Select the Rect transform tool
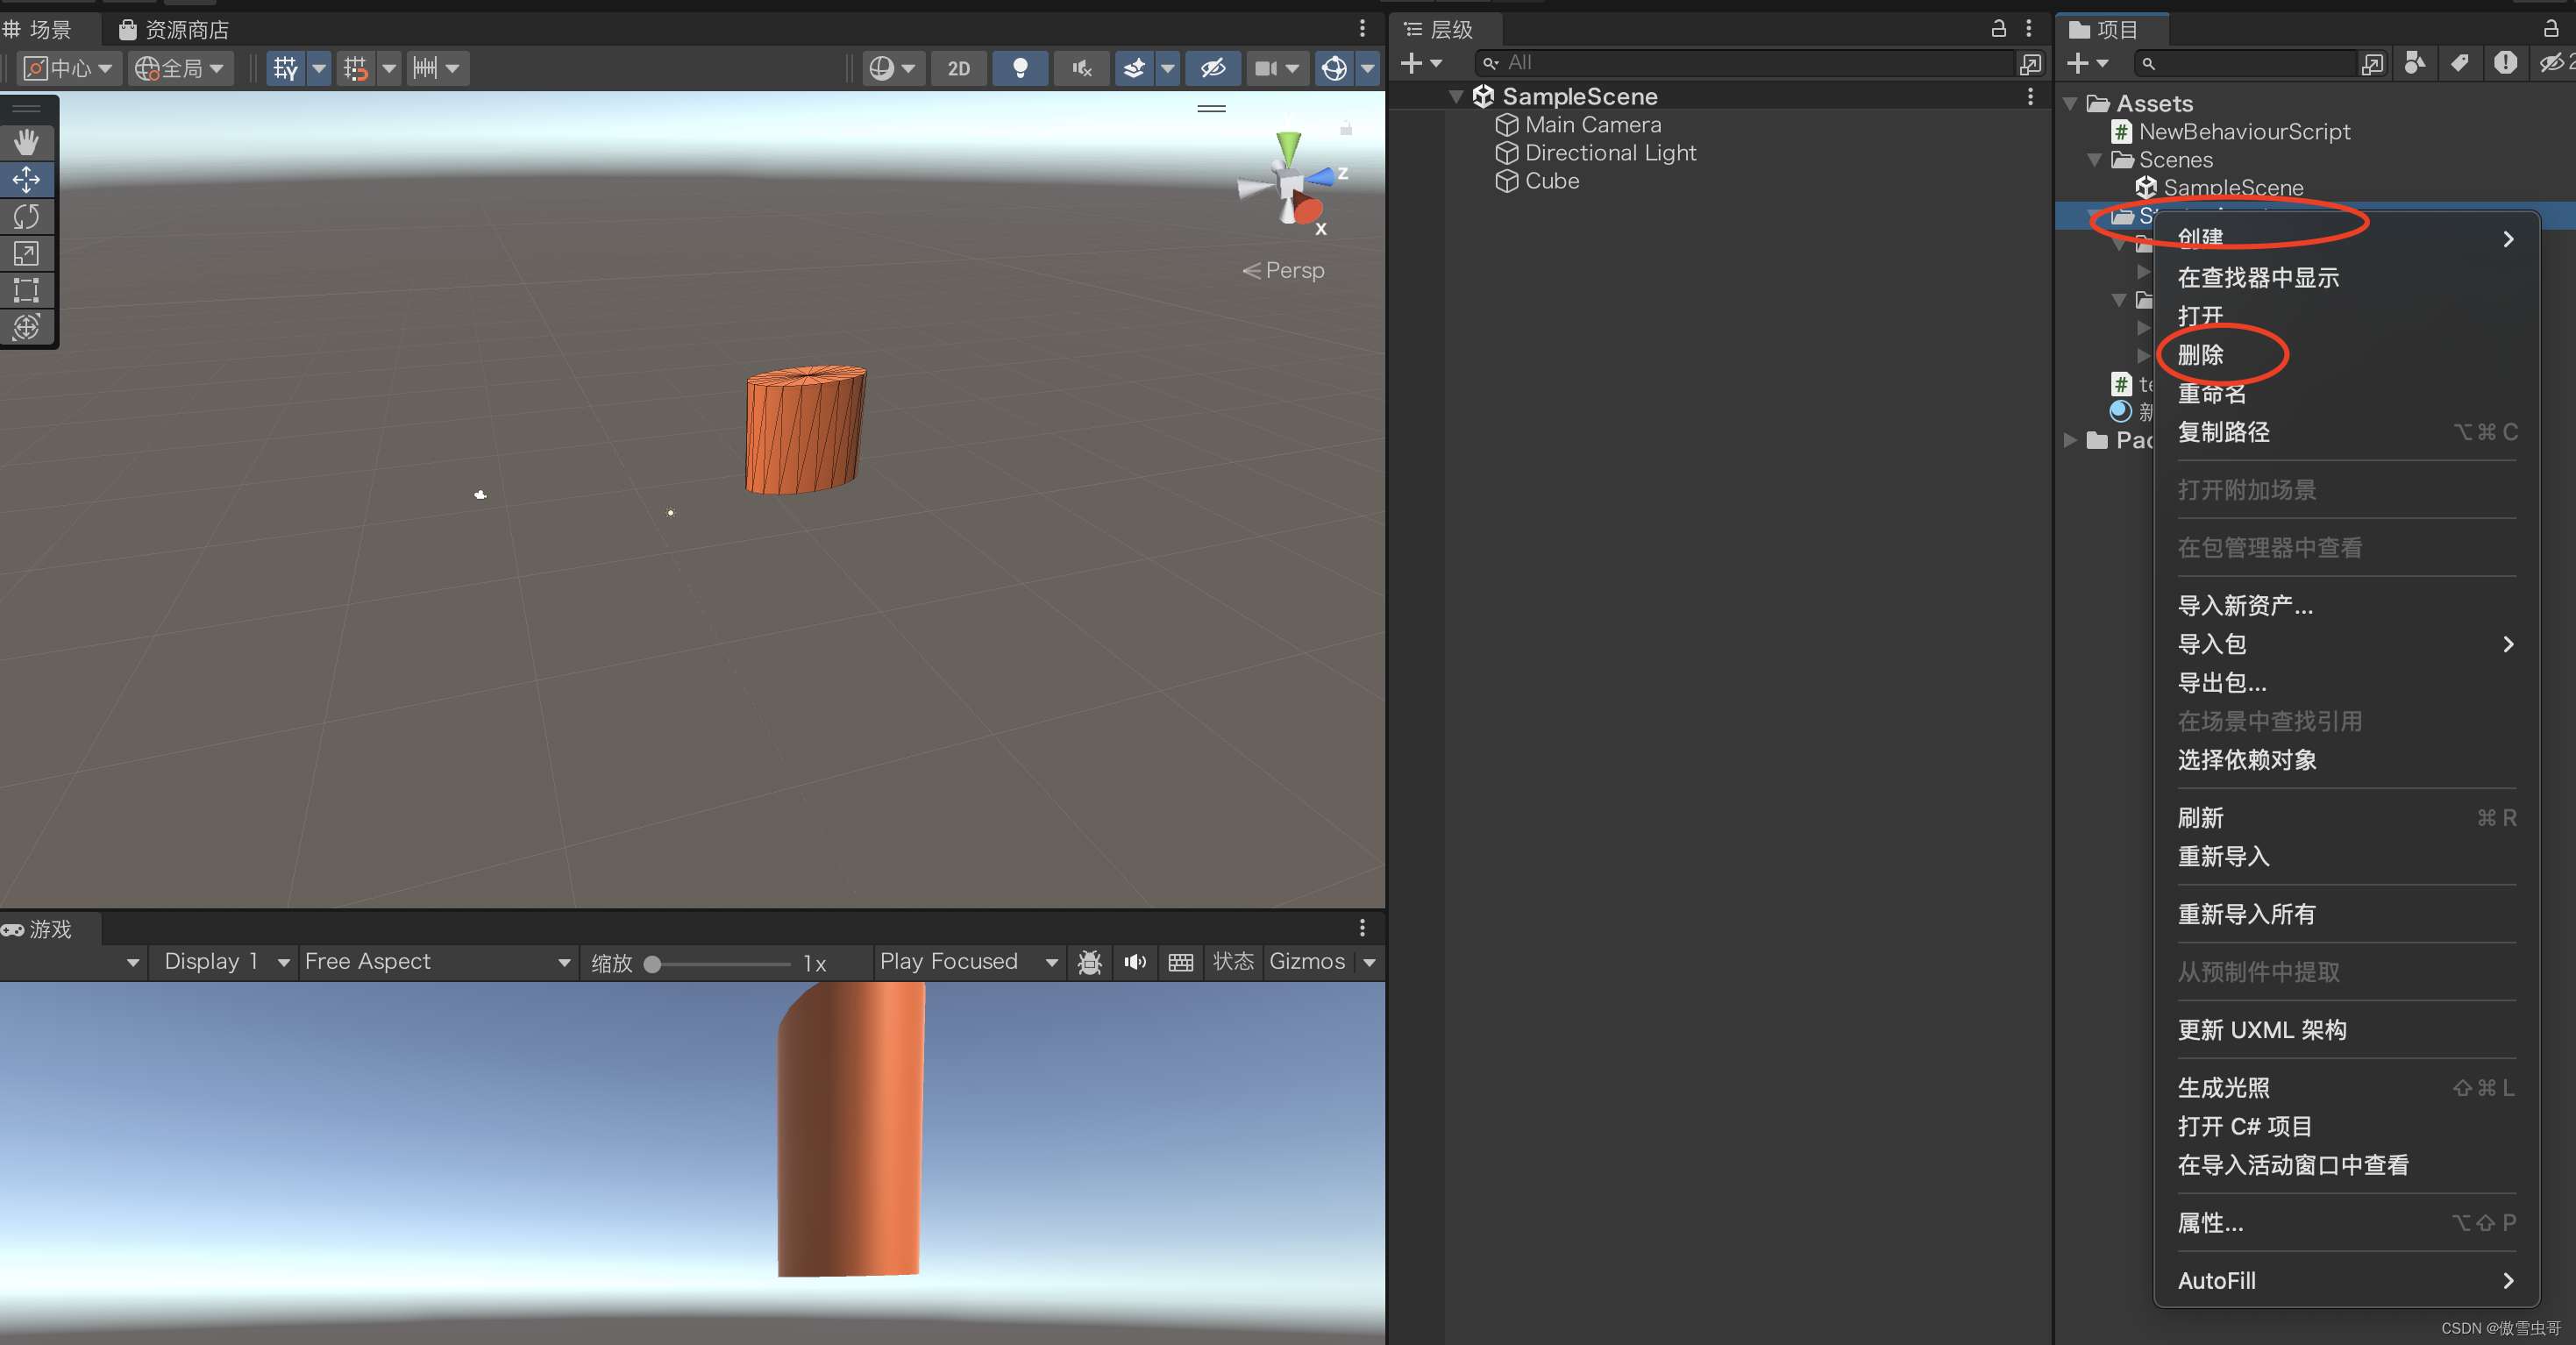The height and width of the screenshot is (1345, 2576). point(26,290)
